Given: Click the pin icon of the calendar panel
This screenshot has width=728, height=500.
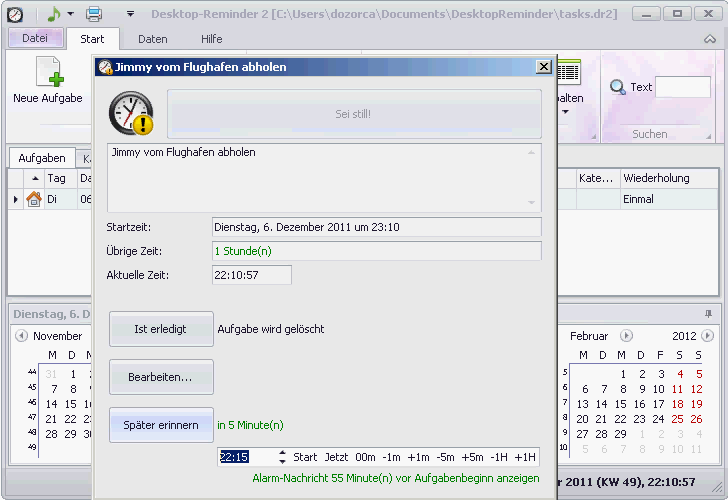Looking at the screenshot, I should tap(708, 314).
